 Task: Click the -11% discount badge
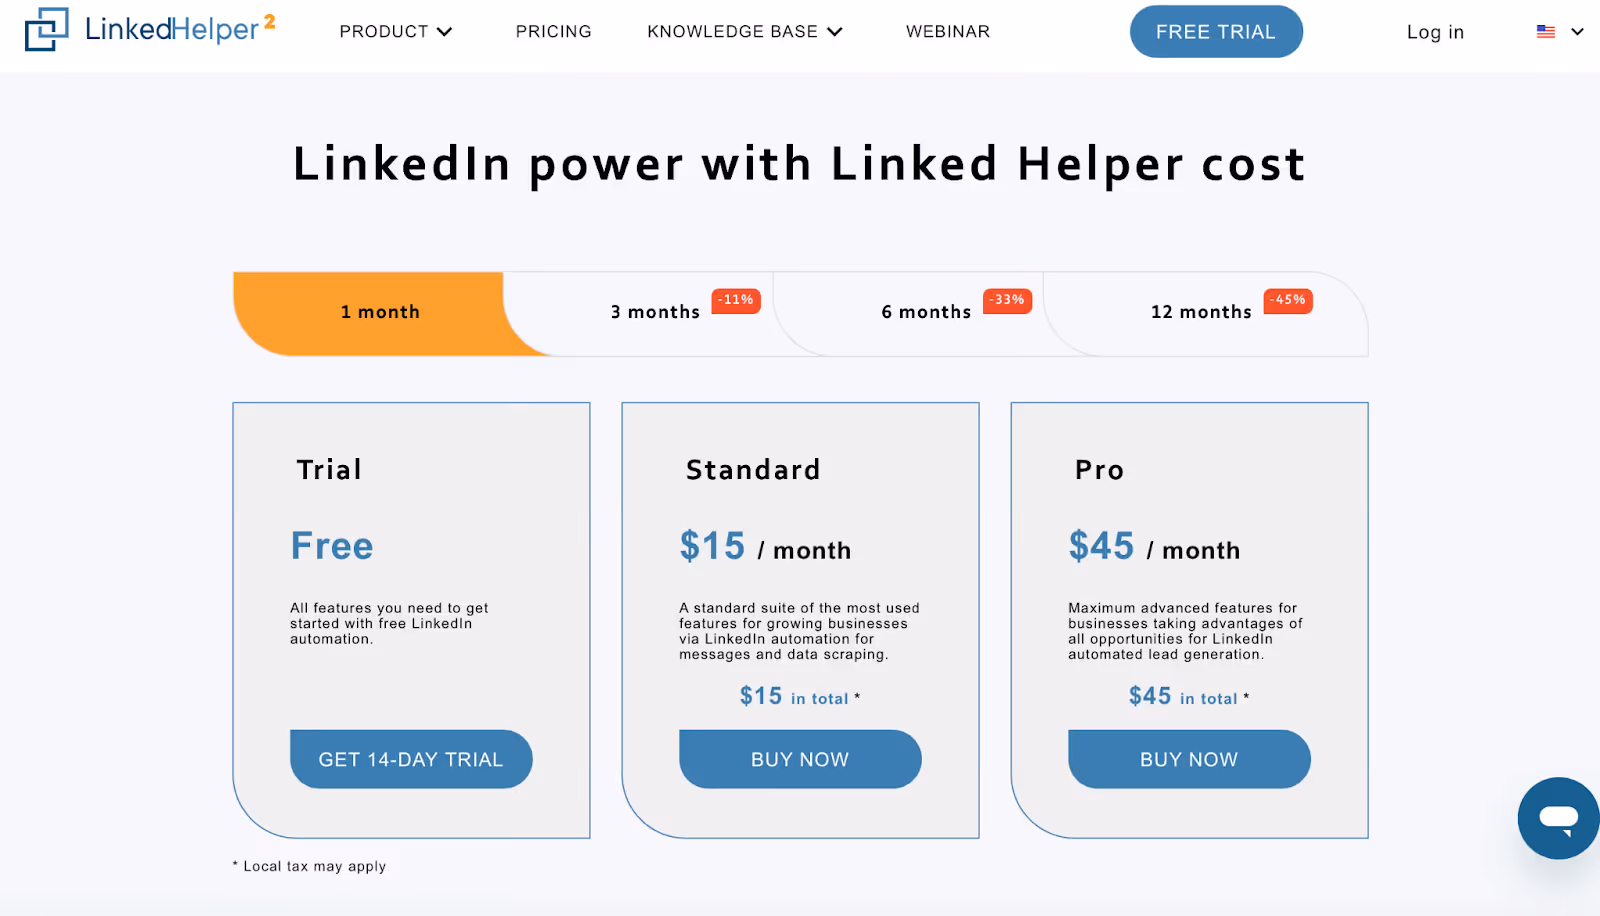point(734,300)
